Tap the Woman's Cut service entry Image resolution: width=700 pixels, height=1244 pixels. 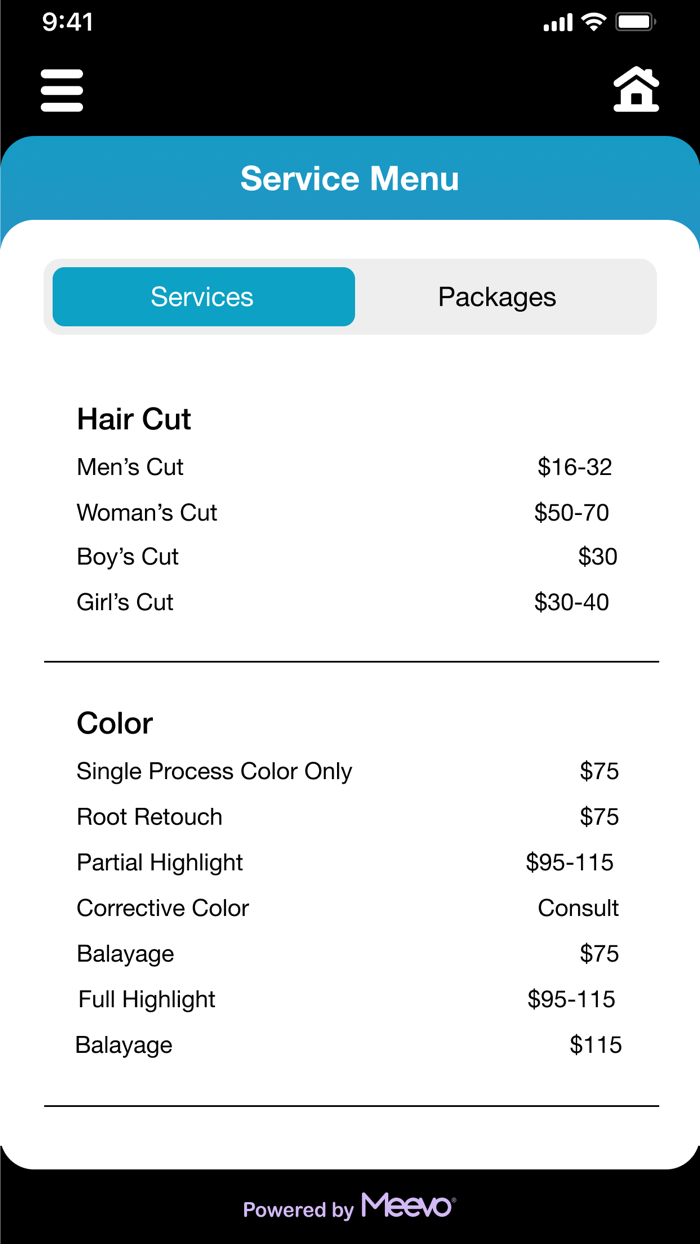click(x=147, y=512)
